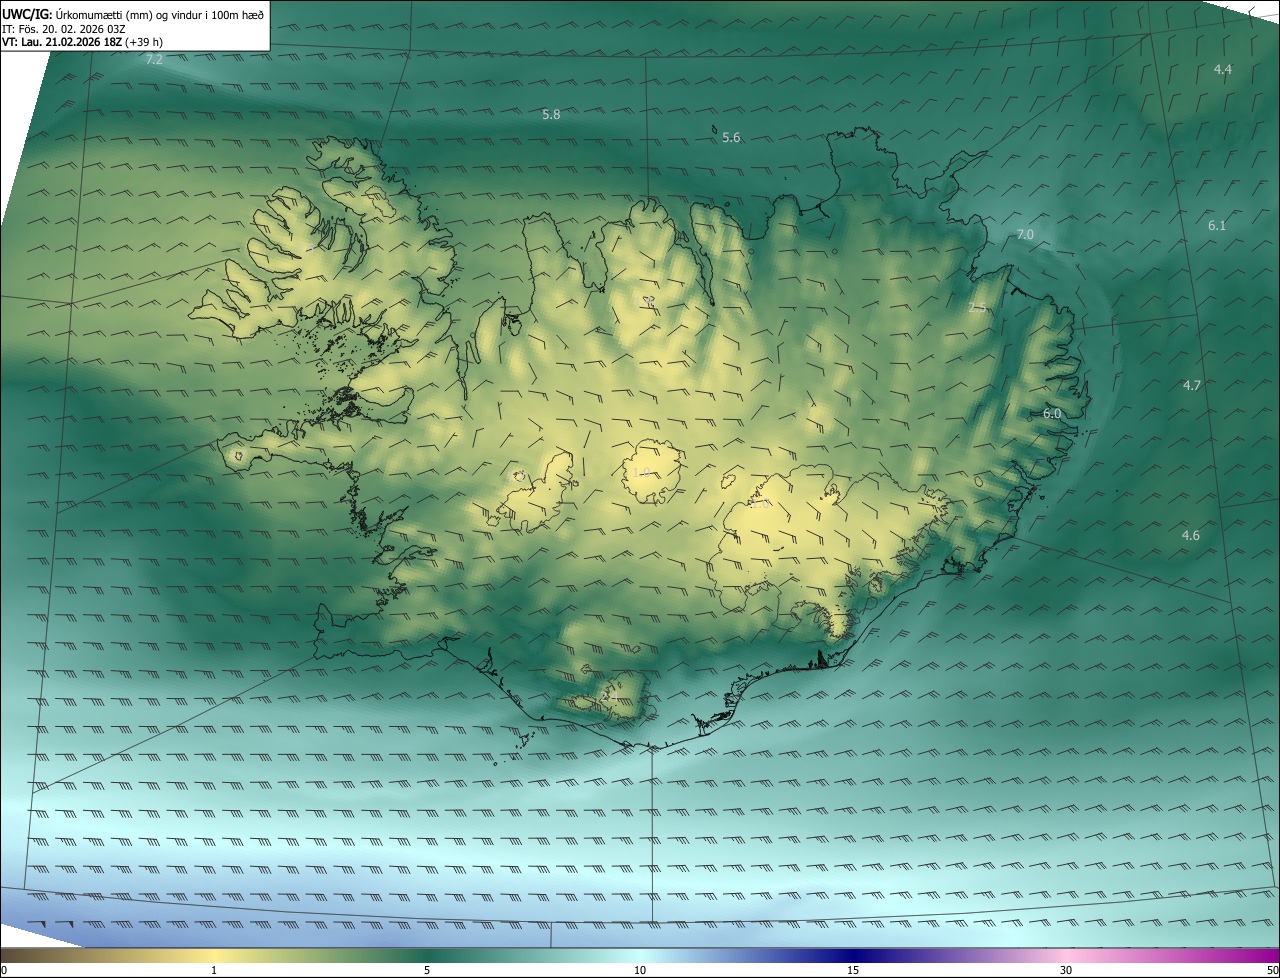Click the 7.2 precipitation value label
The width and height of the screenshot is (1280, 978).
154,60
